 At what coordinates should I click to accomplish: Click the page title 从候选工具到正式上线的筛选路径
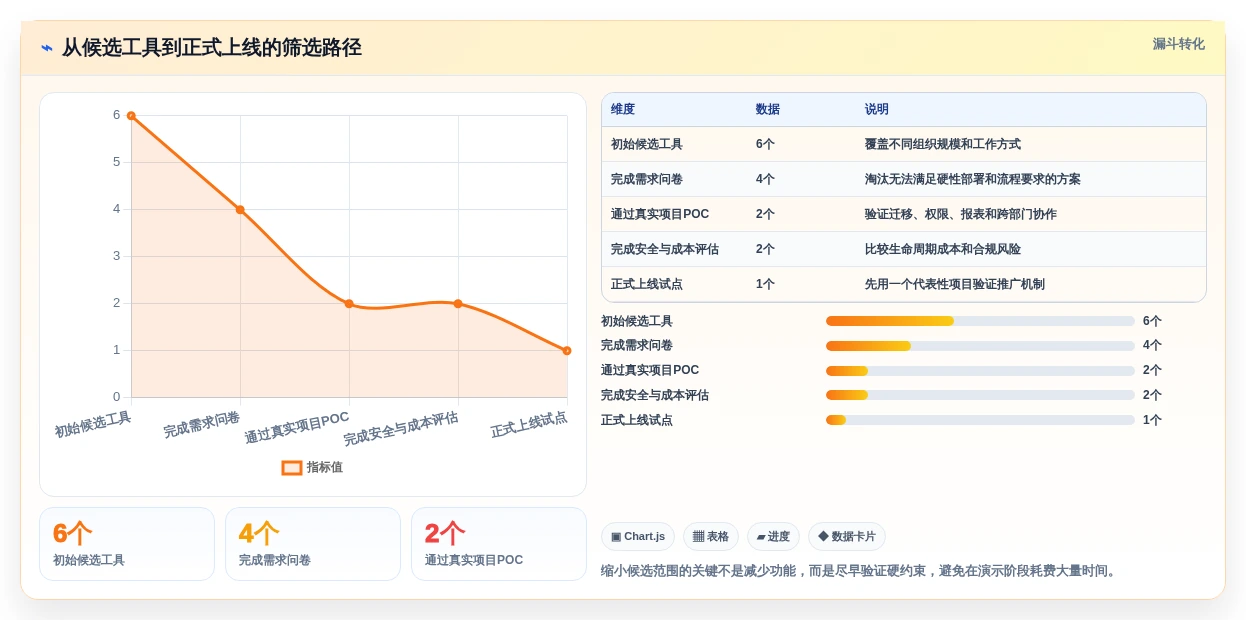pyautogui.click(x=212, y=48)
